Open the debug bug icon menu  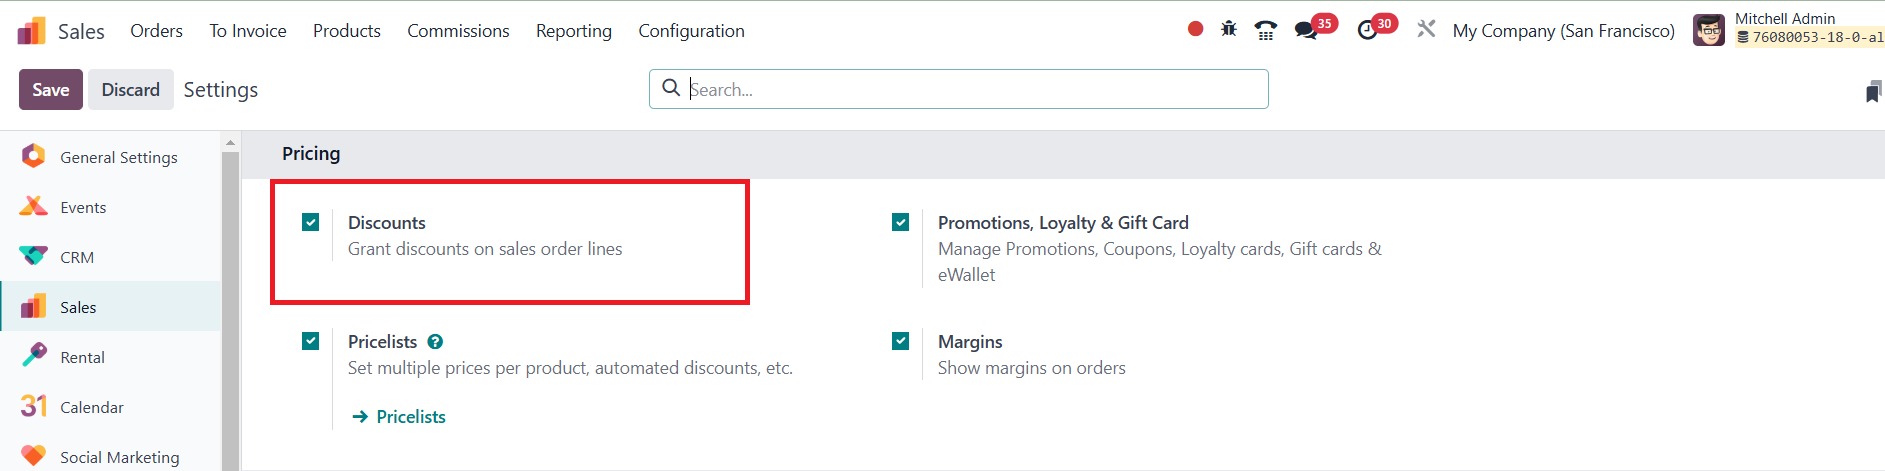tap(1229, 29)
